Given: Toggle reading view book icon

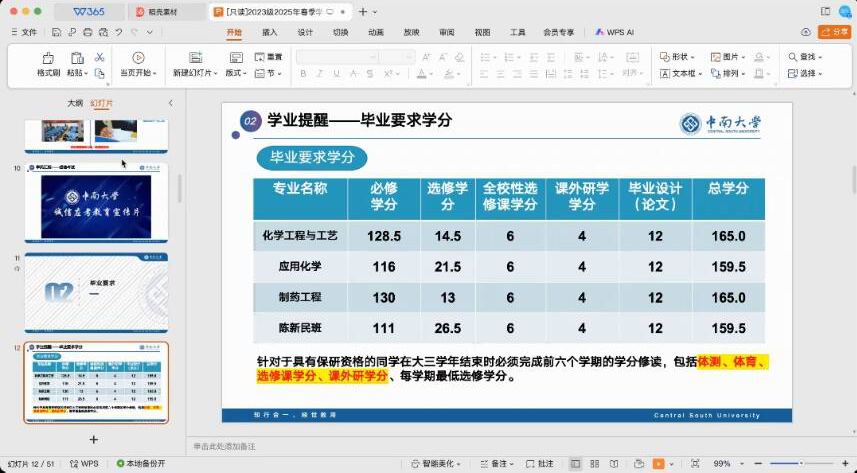Looking at the screenshot, I should [614, 464].
